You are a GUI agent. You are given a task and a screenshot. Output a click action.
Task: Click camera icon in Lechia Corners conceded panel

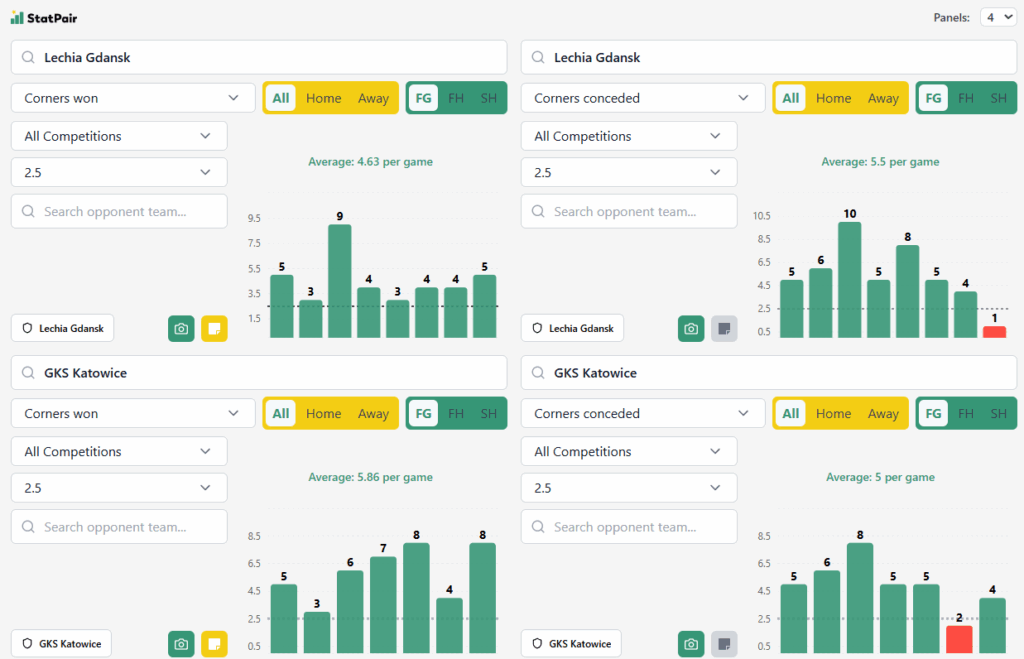click(691, 329)
